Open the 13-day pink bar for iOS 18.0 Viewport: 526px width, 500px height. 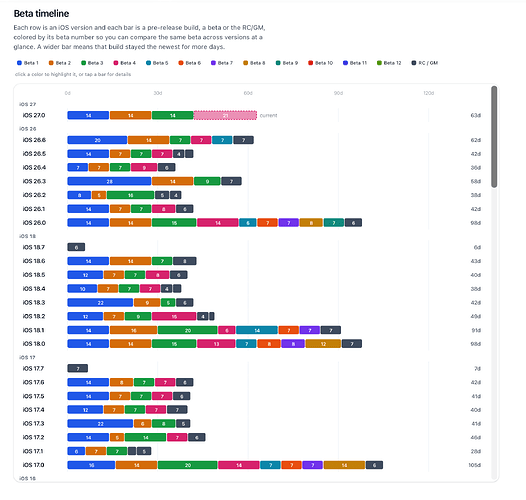[216, 344]
